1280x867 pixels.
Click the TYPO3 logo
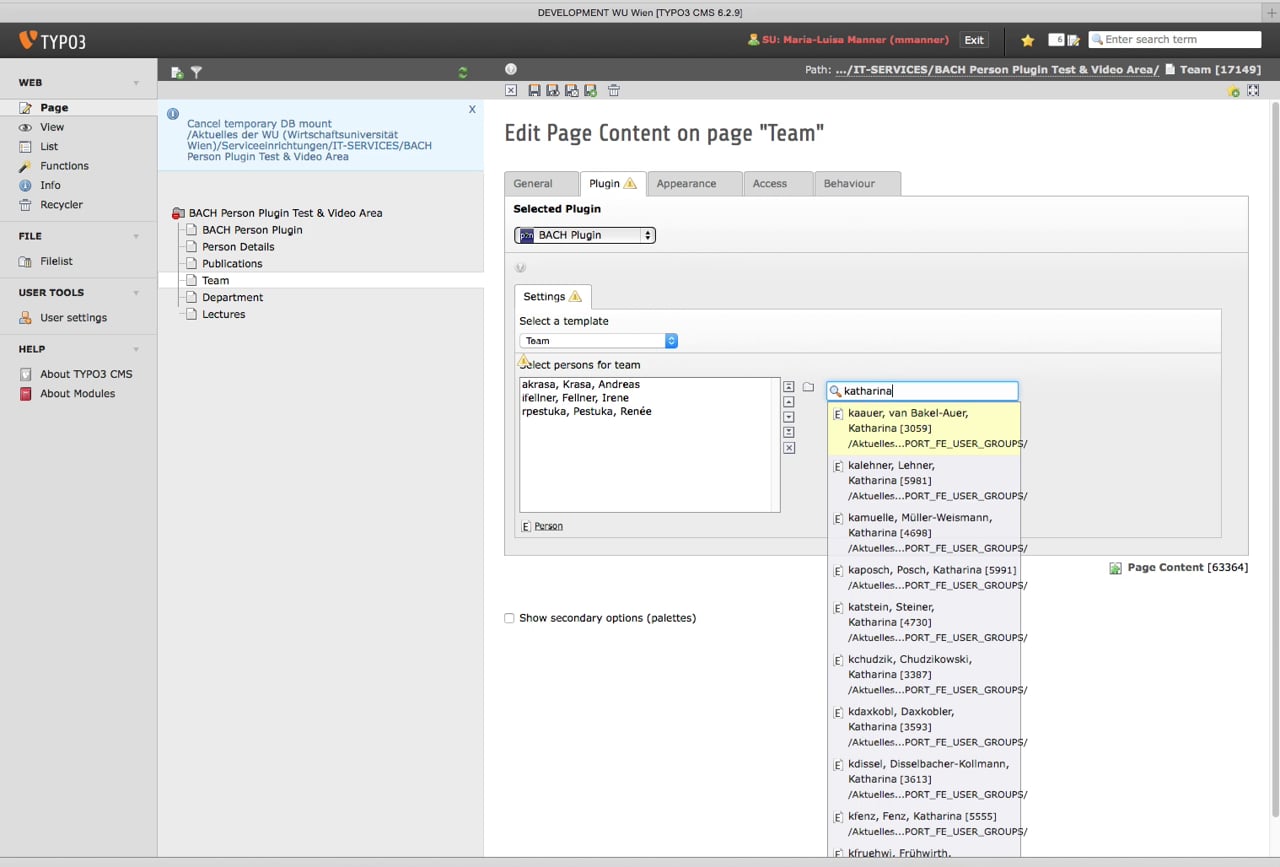click(x=52, y=41)
